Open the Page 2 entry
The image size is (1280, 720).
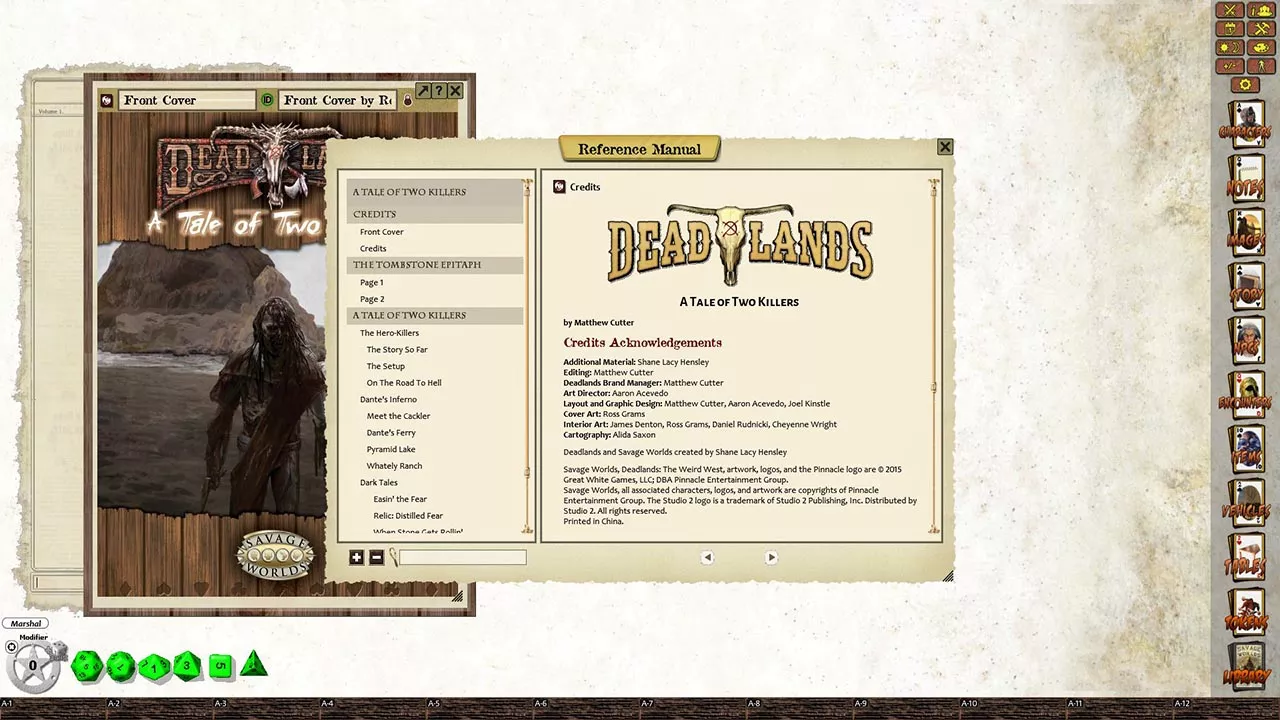[372, 299]
